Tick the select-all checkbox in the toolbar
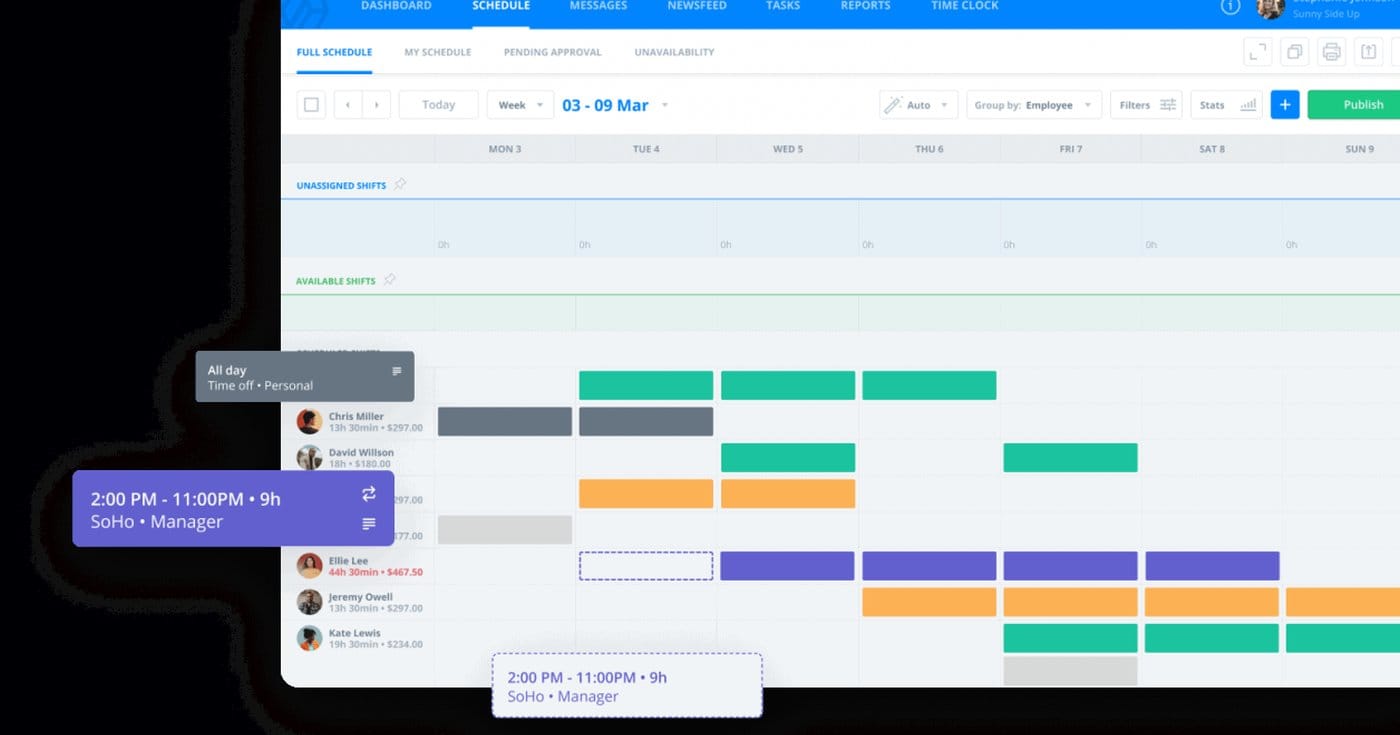Image resolution: width=1400 pixels, height=735 pixels. pos(311,105)
